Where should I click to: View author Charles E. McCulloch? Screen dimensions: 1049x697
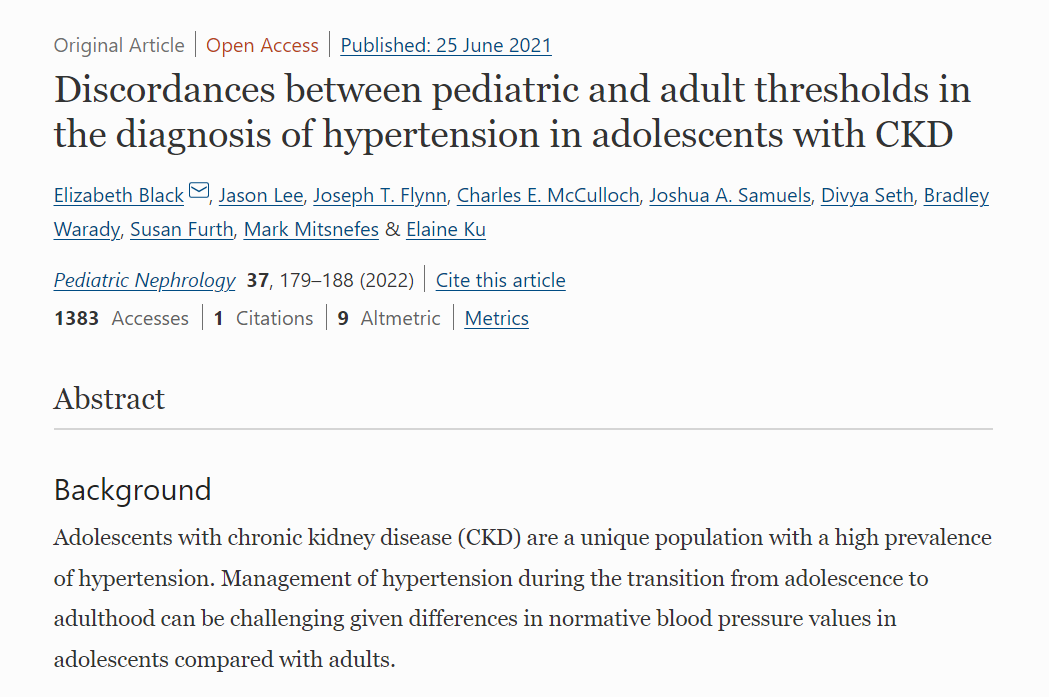coord(547,195)
